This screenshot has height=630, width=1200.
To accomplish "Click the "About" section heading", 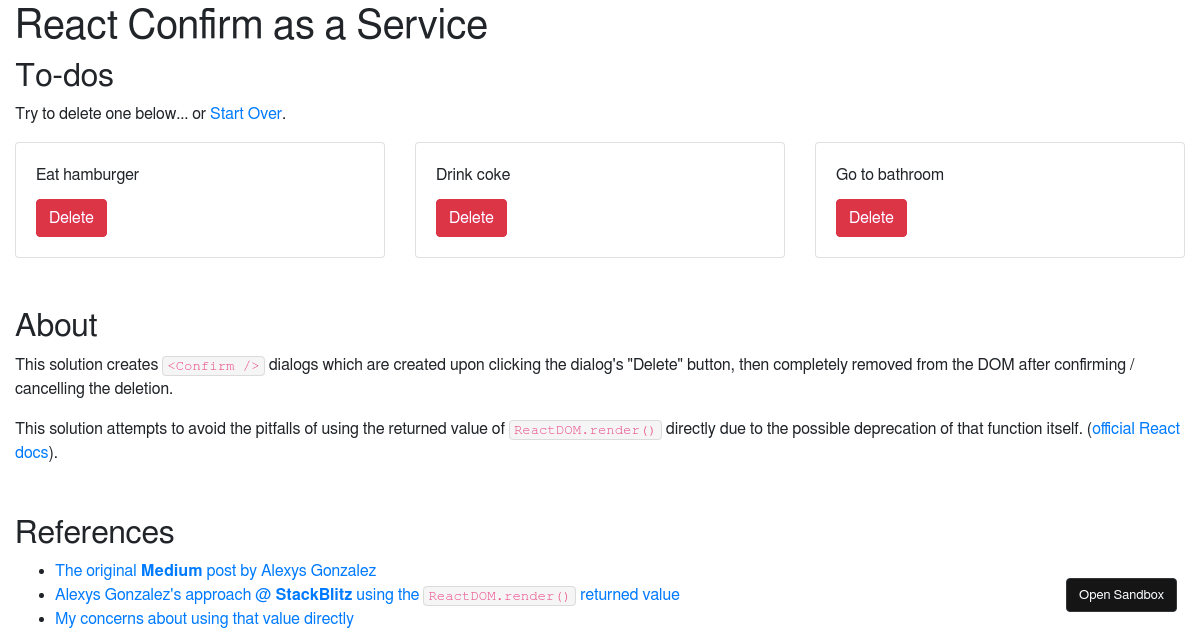I will click(55, 325).
